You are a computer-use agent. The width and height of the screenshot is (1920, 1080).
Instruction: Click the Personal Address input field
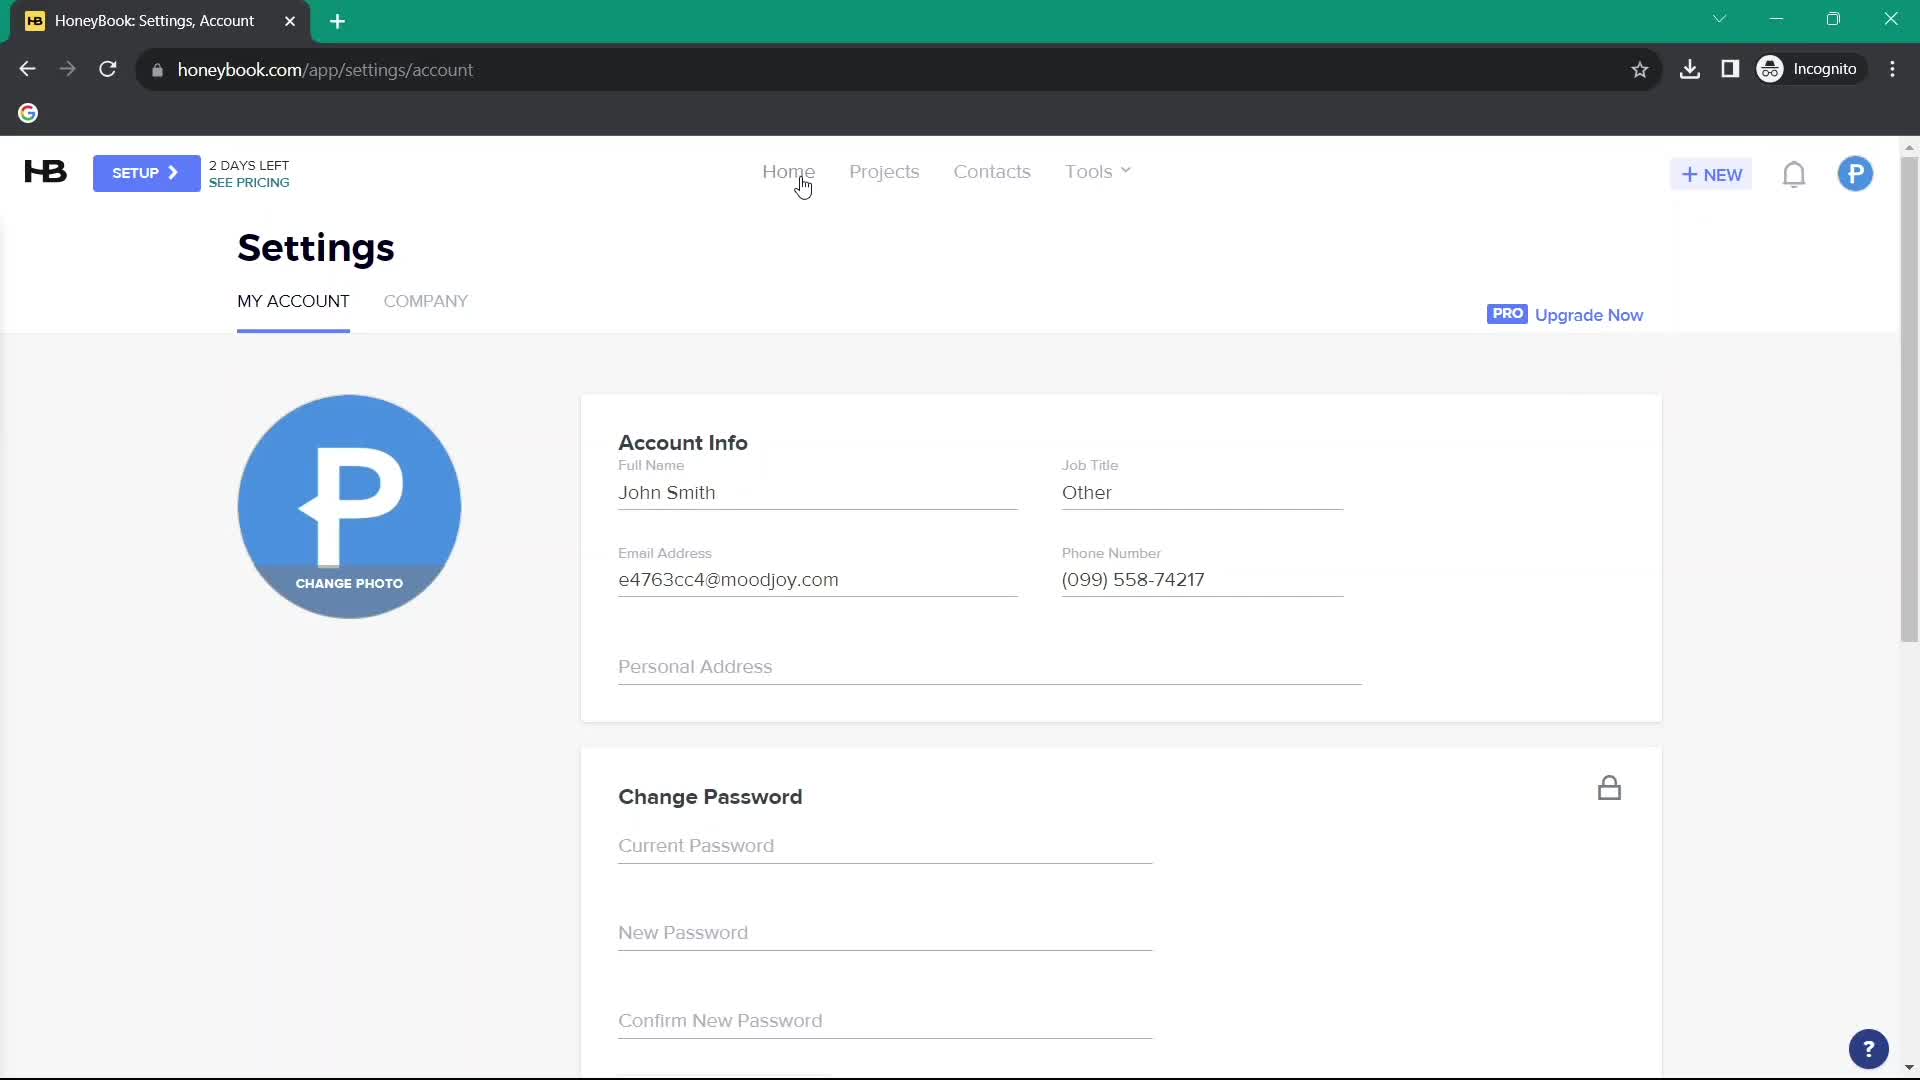pyautogui.click(x=989, y=666)
